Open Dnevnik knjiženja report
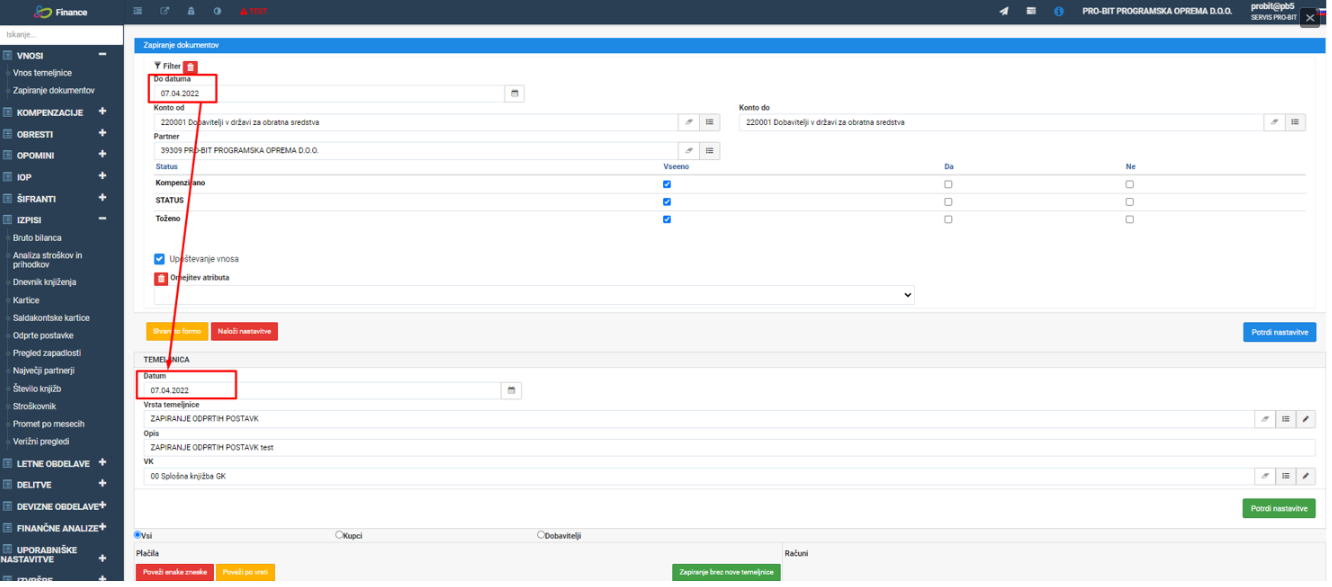The image size is (1332, 587). [45, 282]
